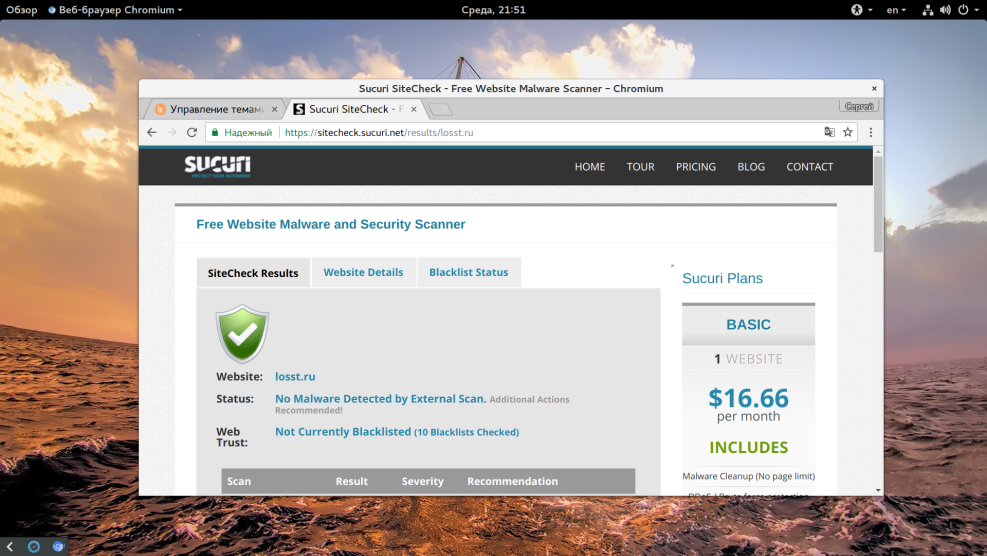Click the Сергей profile button
The width and height of the screenshot is (987, 556).
[859, 106]
